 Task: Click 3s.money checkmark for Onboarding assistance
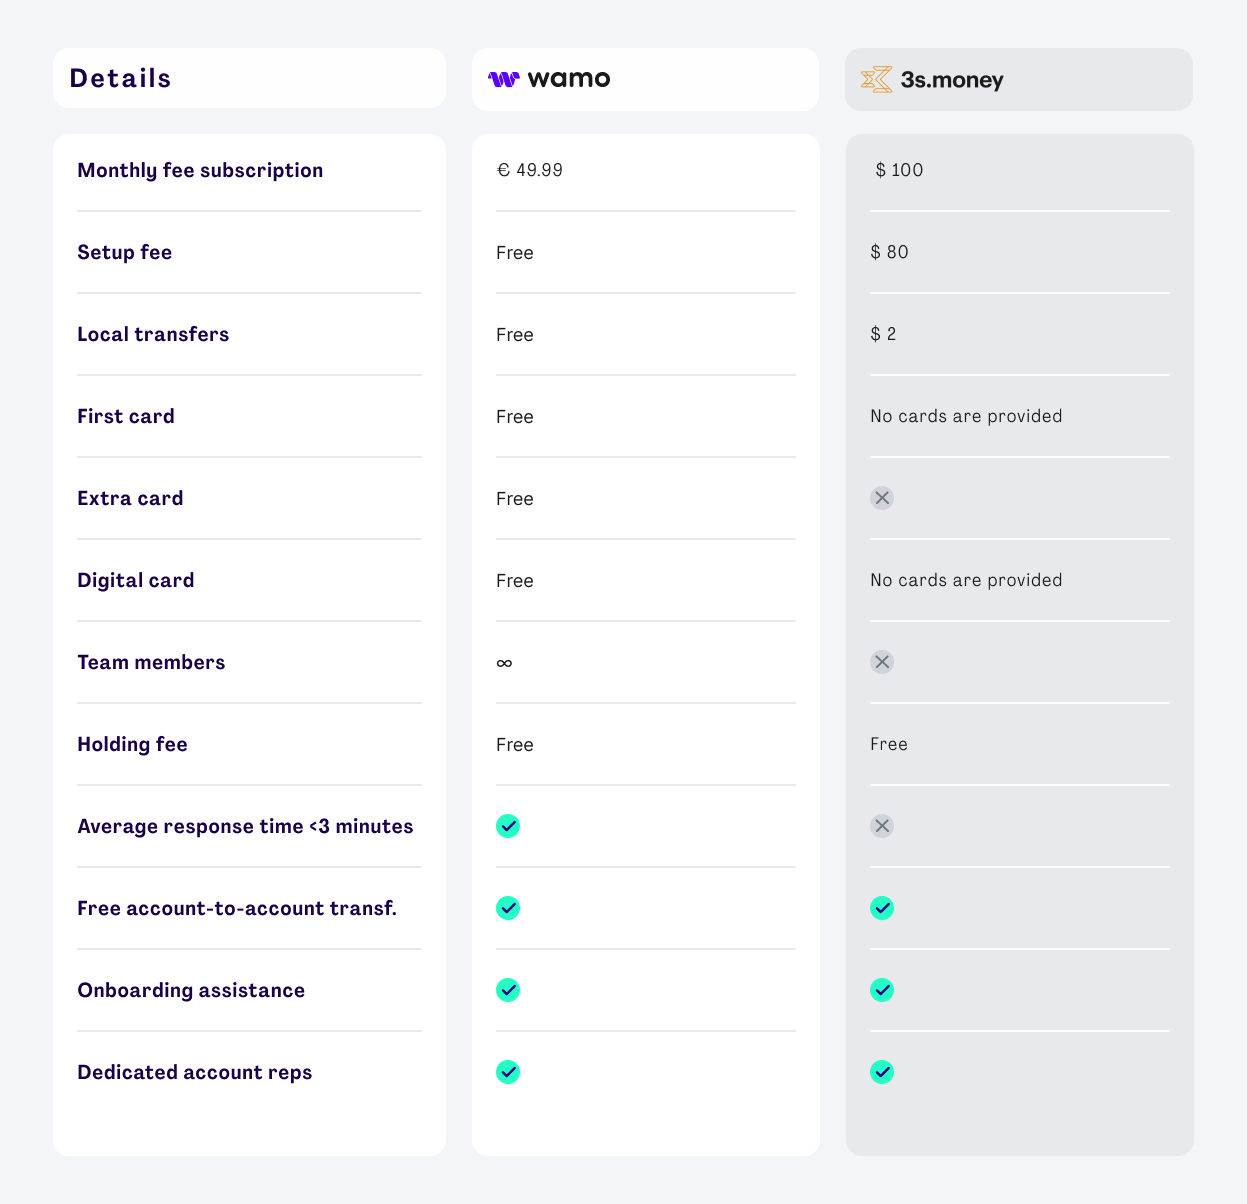click(x=882, y=990)
